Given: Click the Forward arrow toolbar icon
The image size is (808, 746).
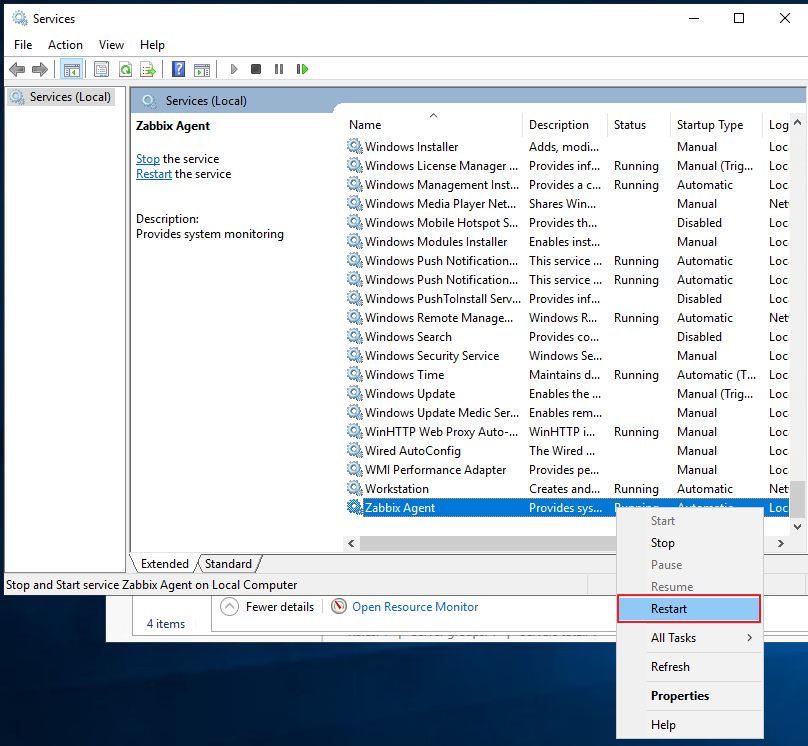Looking at the screenshot, I should 40,69.
